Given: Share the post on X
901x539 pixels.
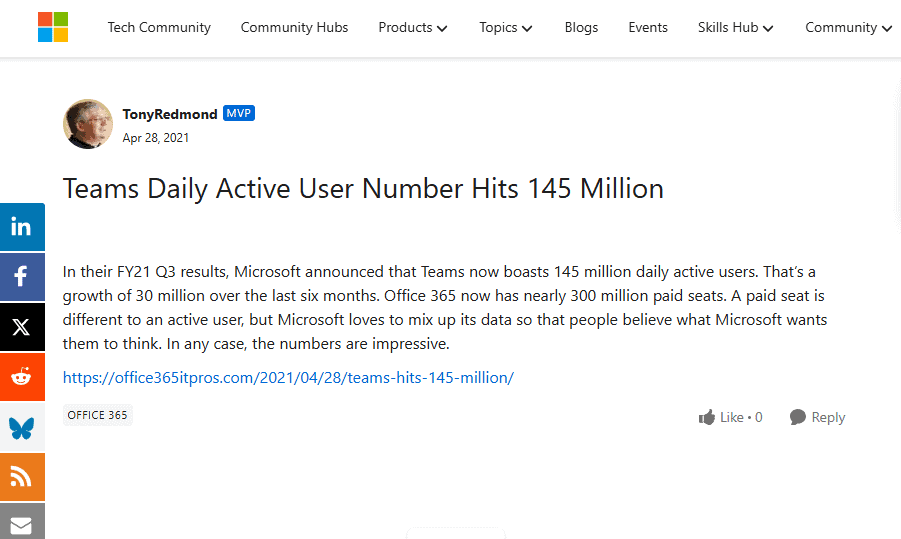Looking at the screenshot, I should click(x=22, y=327).
